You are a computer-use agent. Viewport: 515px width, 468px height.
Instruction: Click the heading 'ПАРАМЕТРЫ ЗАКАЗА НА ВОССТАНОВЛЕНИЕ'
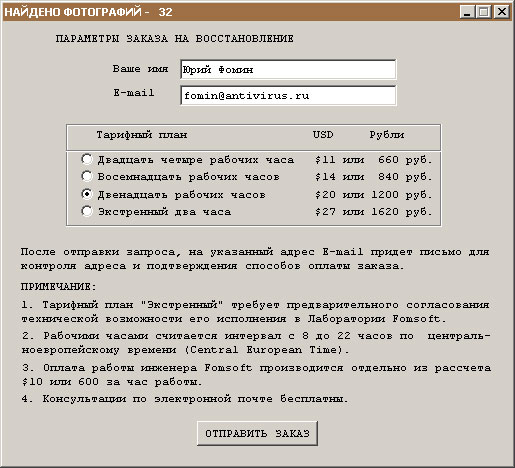[175, 39]
